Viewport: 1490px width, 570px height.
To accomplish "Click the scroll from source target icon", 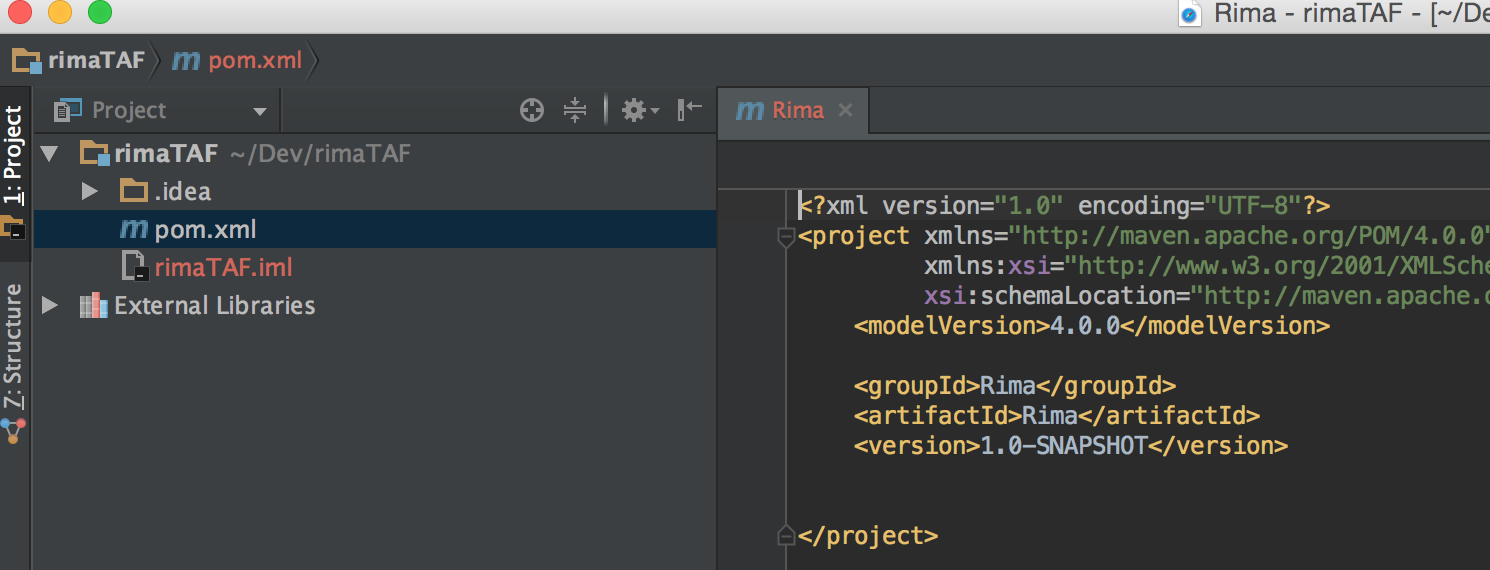I will [532, 110].
